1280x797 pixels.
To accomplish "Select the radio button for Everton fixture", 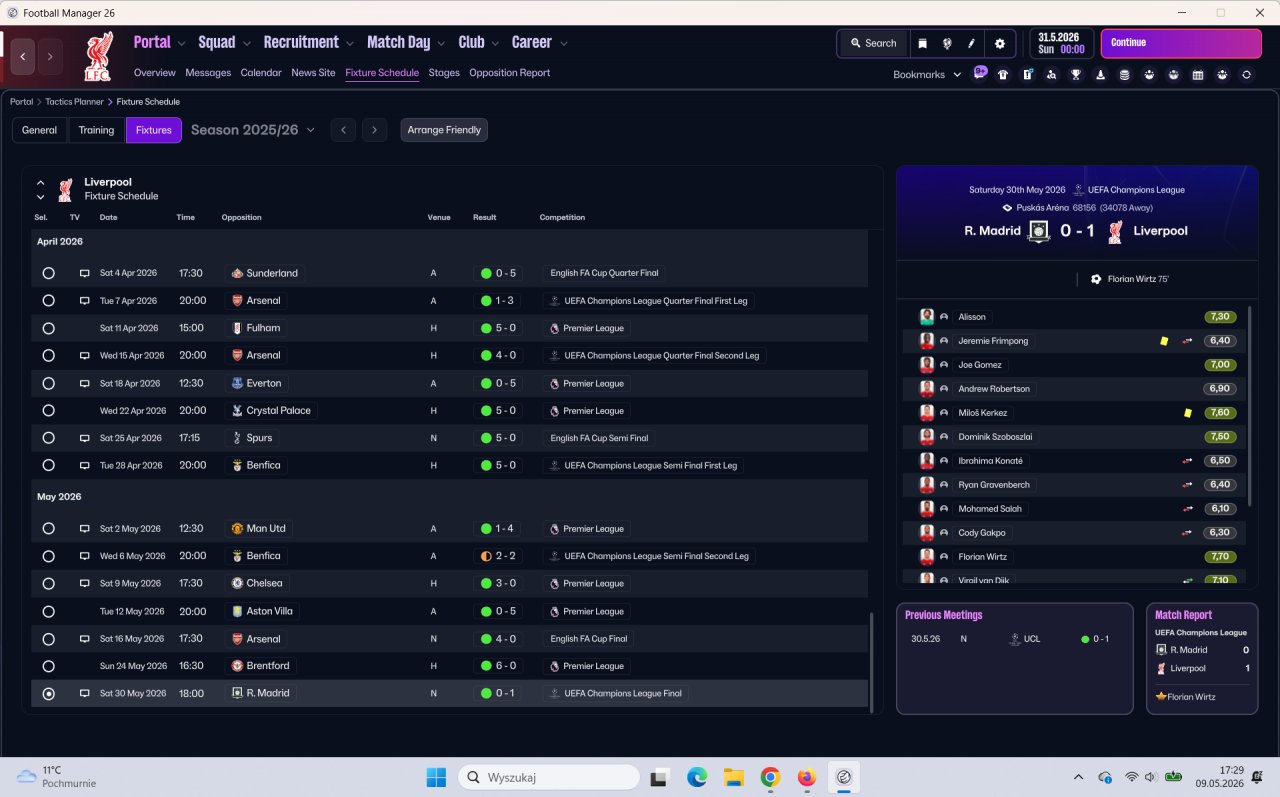I will 49,383.
